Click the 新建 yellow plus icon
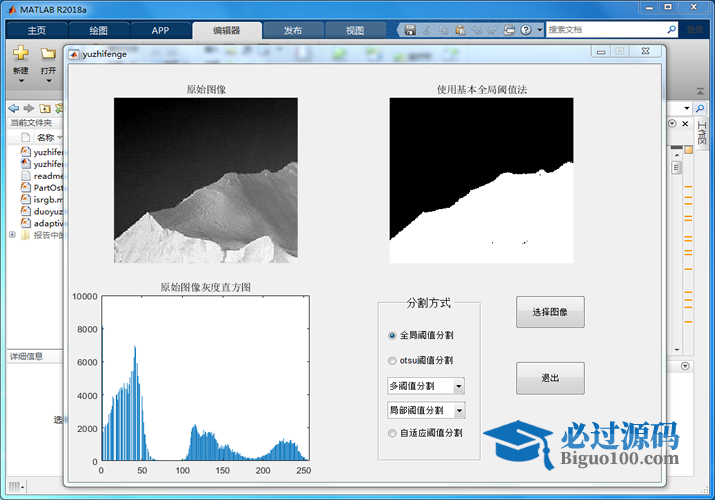 pyautogui.click(x=21, y=53)
